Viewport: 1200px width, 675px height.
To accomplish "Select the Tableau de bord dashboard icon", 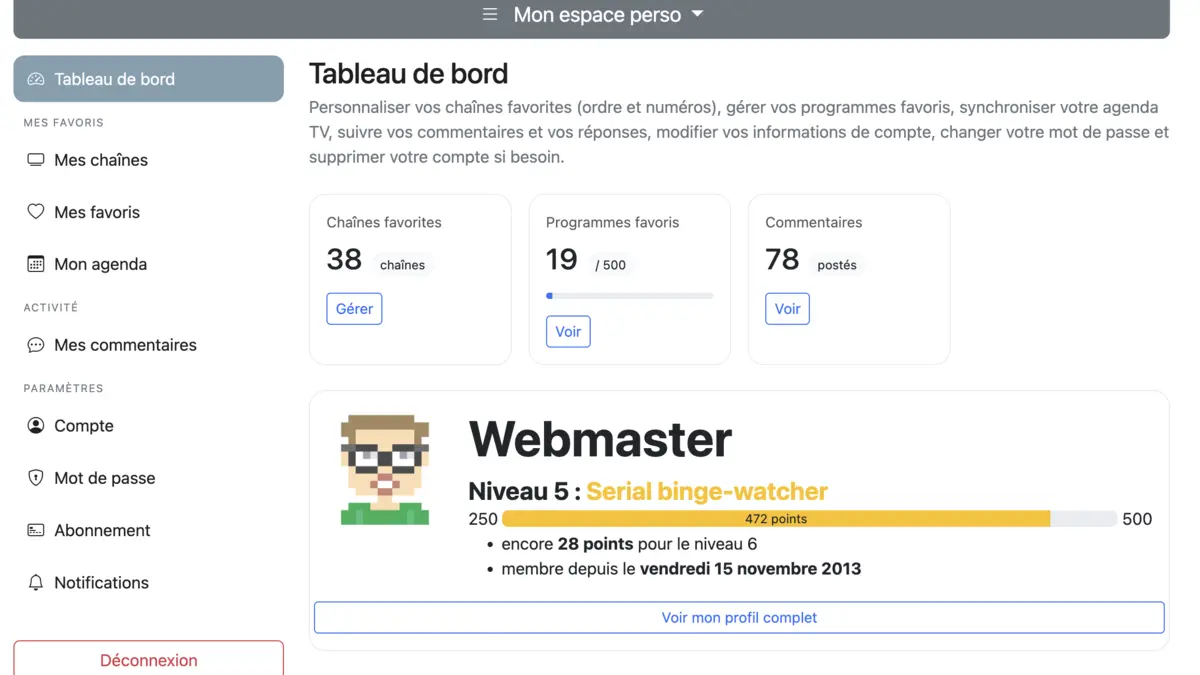I will click(x=36, y=78).
